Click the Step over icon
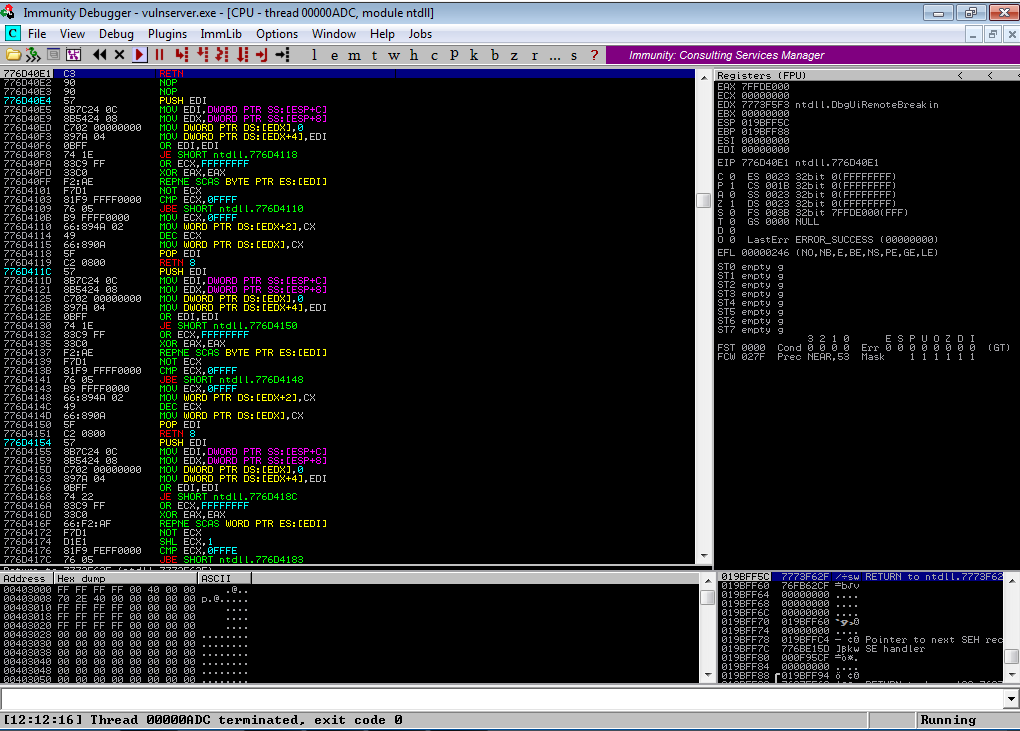This screenshot has height=731, width=1020. (202, 55)
